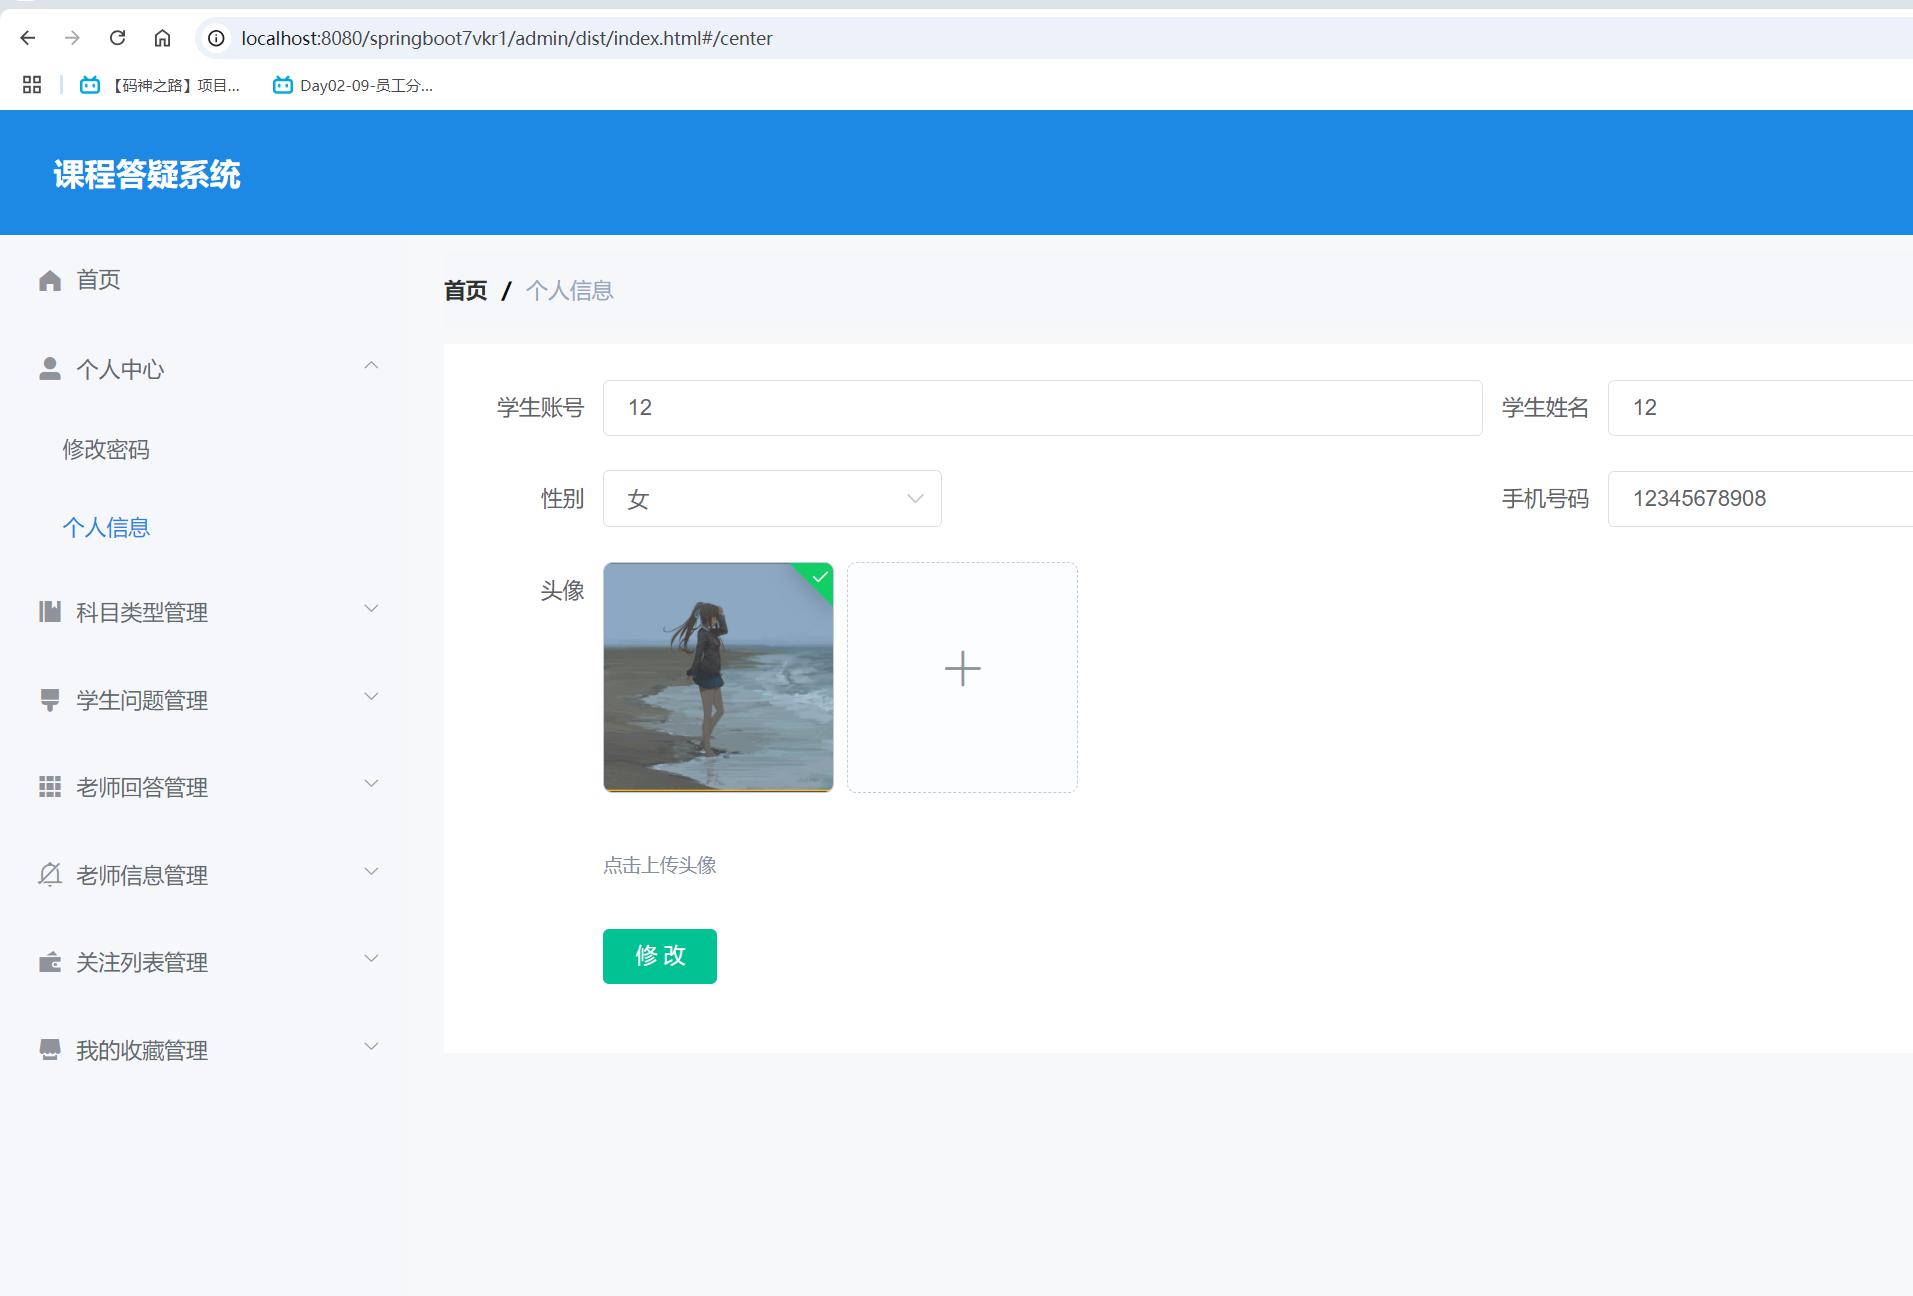Click the plus upload box

962,677
